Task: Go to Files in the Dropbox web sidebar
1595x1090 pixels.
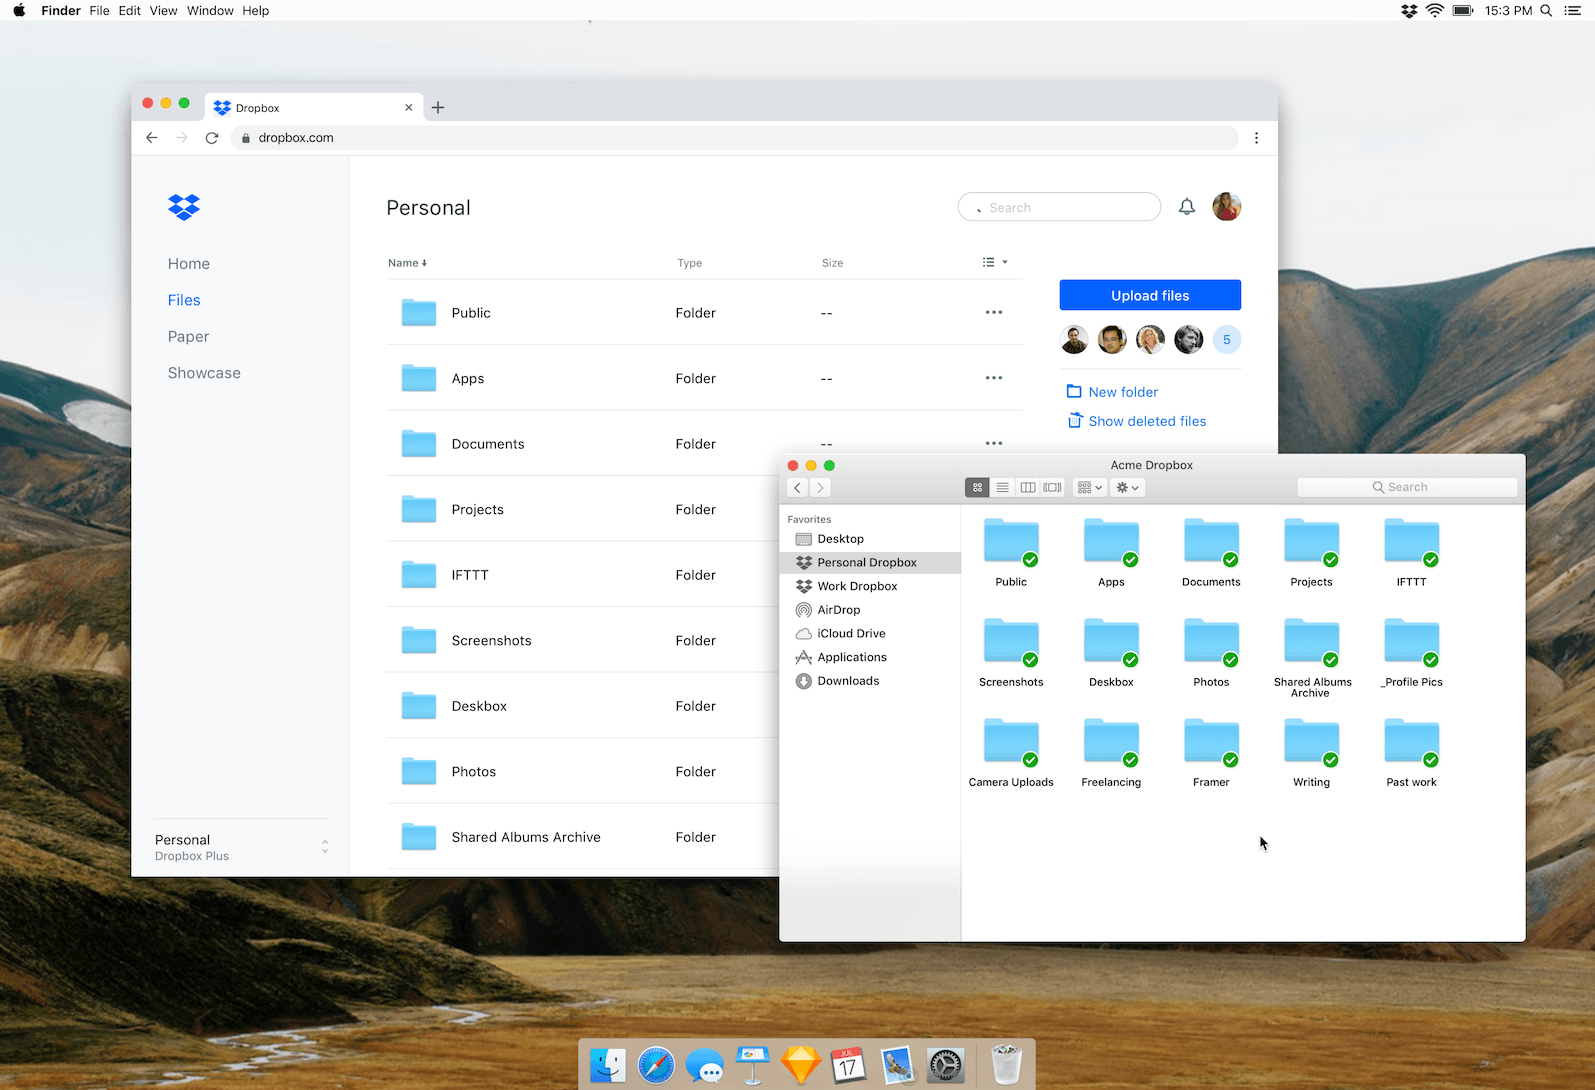Action: point(184,300)
